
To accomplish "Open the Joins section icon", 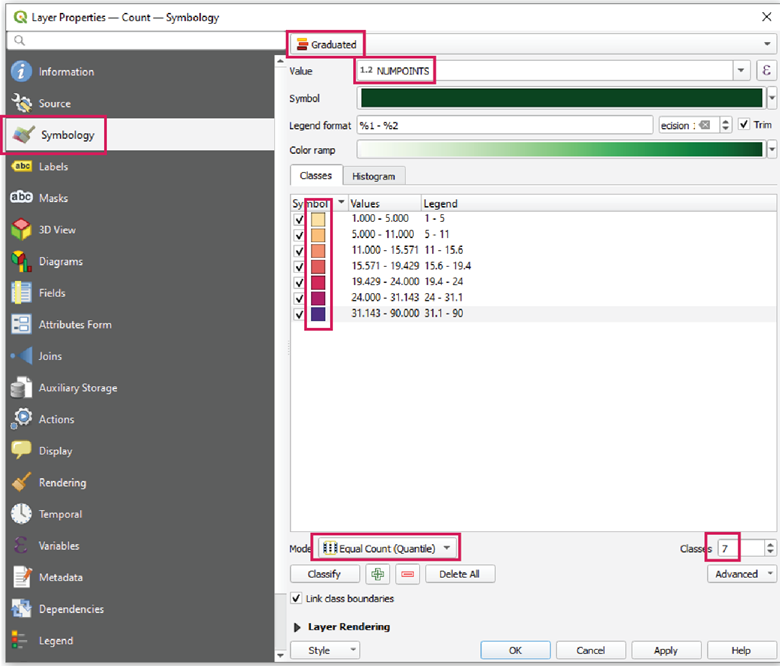I will (22, 356).
